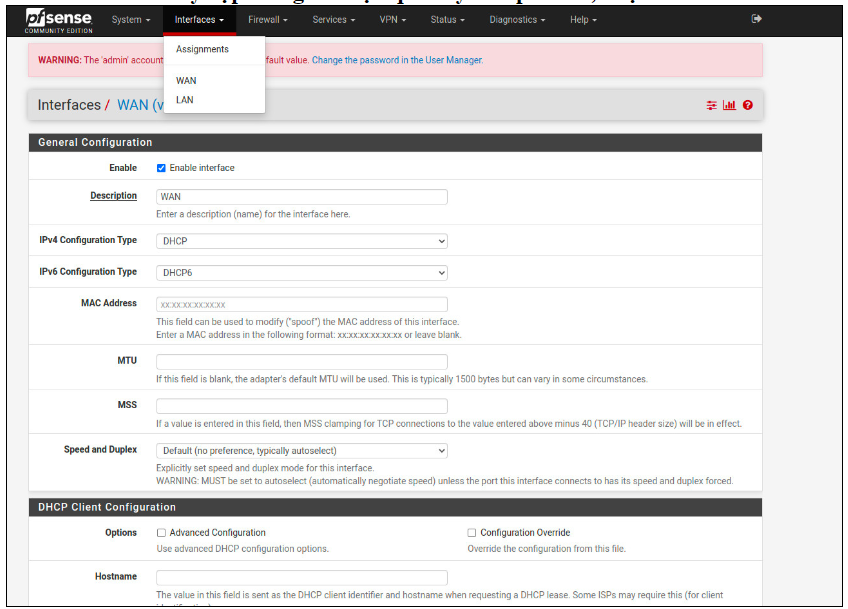The height and width of the screenshot is (609, 848).
Task: Follow the Change the password link
Action: pyautogui.click(x=397, y=60)
